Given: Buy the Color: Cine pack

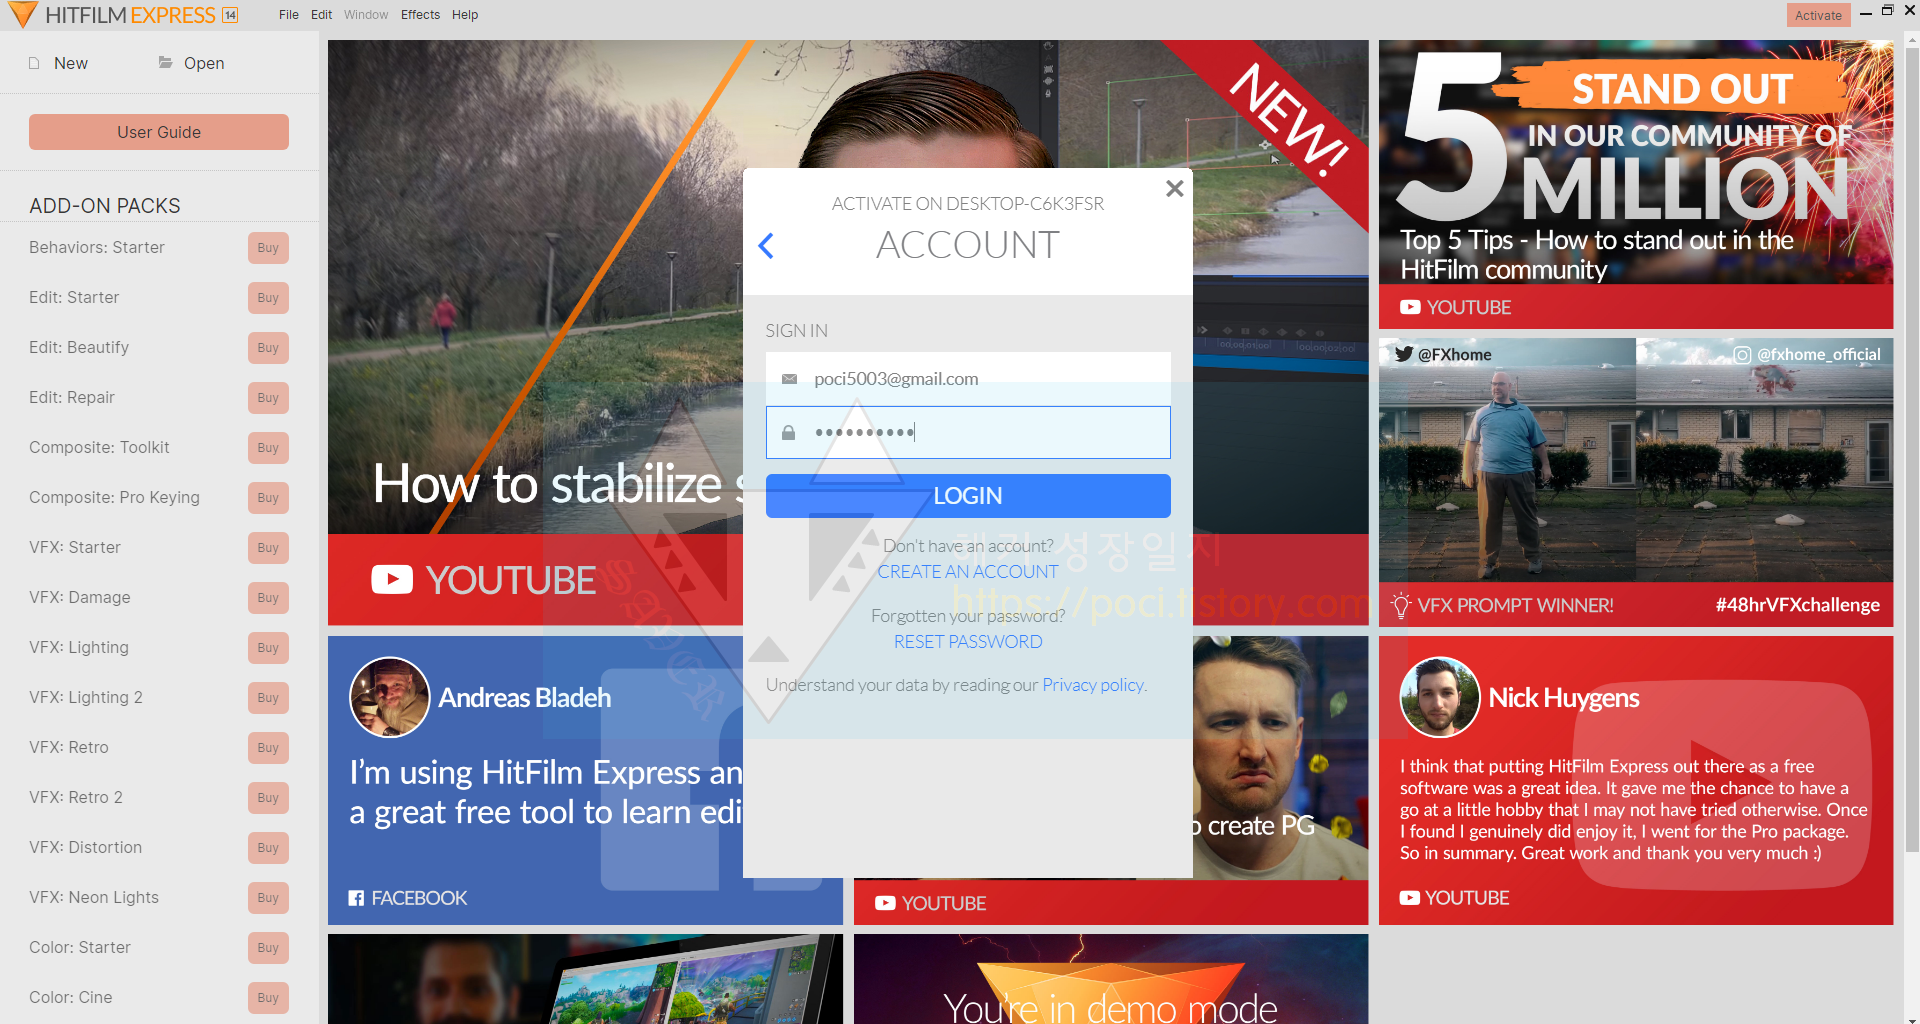Looking at the screenshot, I should point(268,998).
